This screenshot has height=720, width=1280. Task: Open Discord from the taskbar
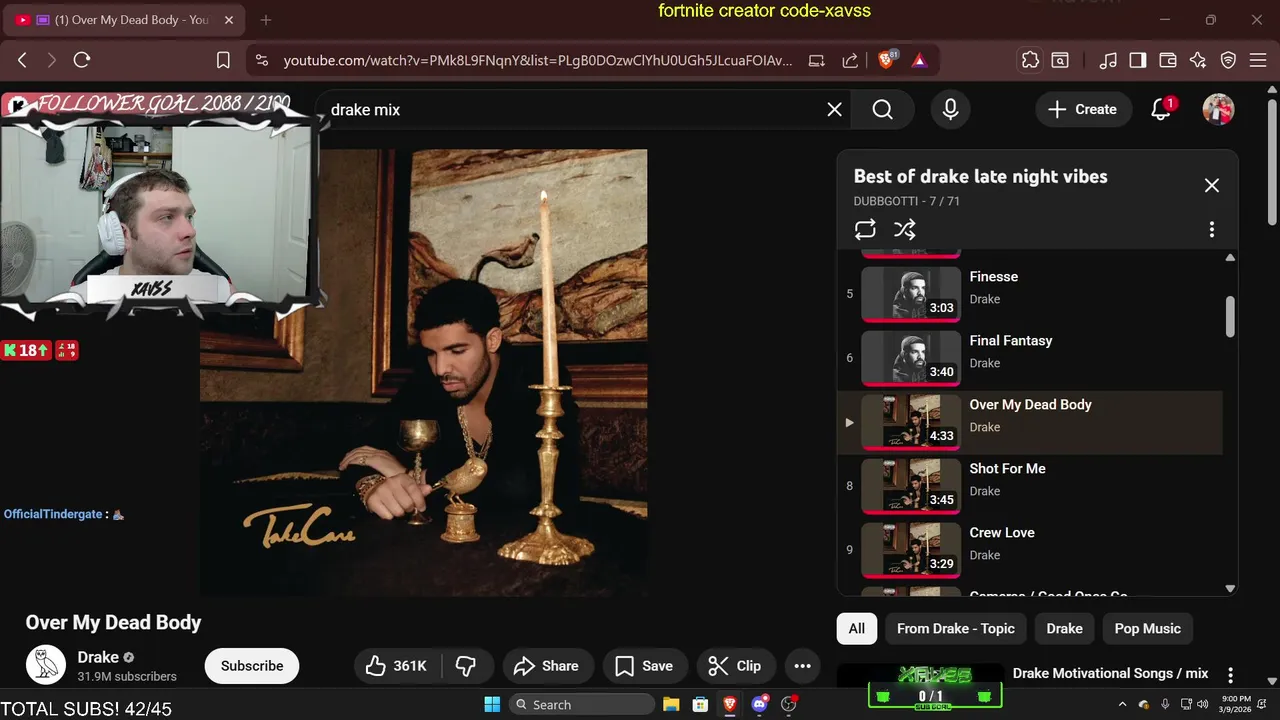pos(759,704)
